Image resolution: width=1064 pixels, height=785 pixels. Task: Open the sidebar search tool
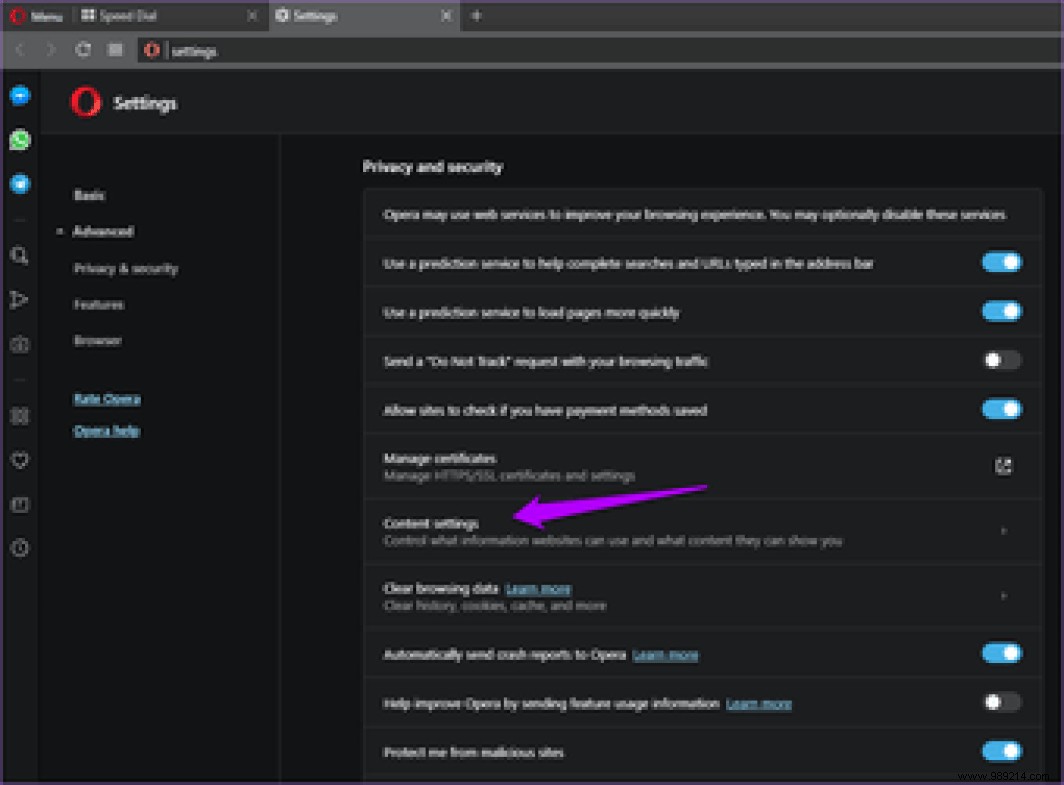20,255
